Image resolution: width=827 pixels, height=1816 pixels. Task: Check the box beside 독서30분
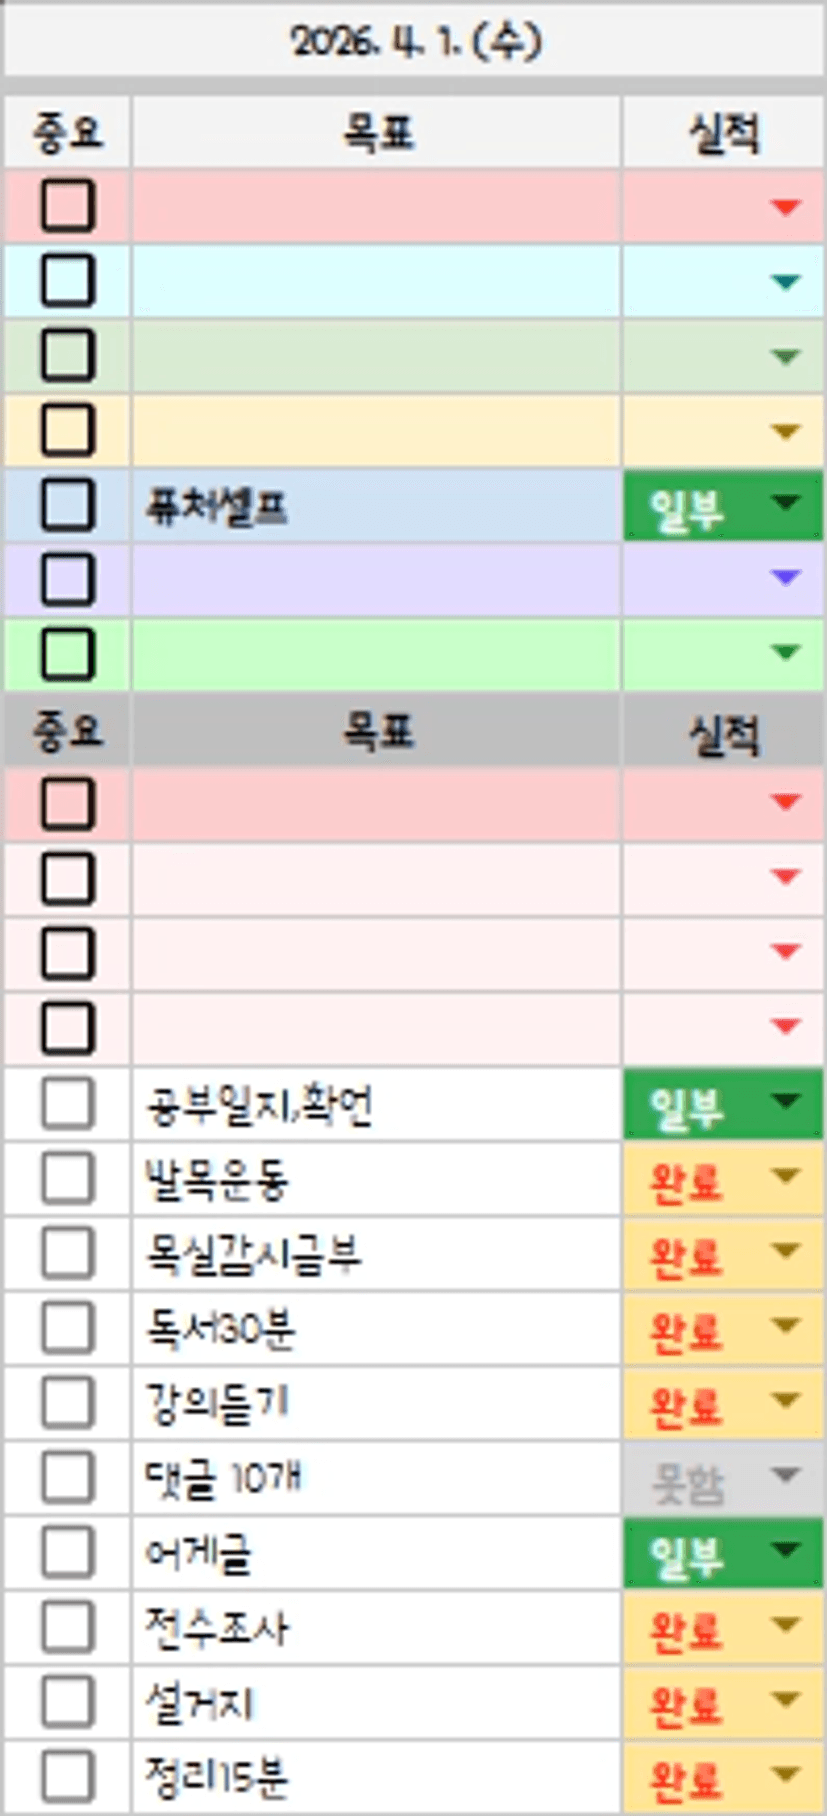tap(68, 1328)
